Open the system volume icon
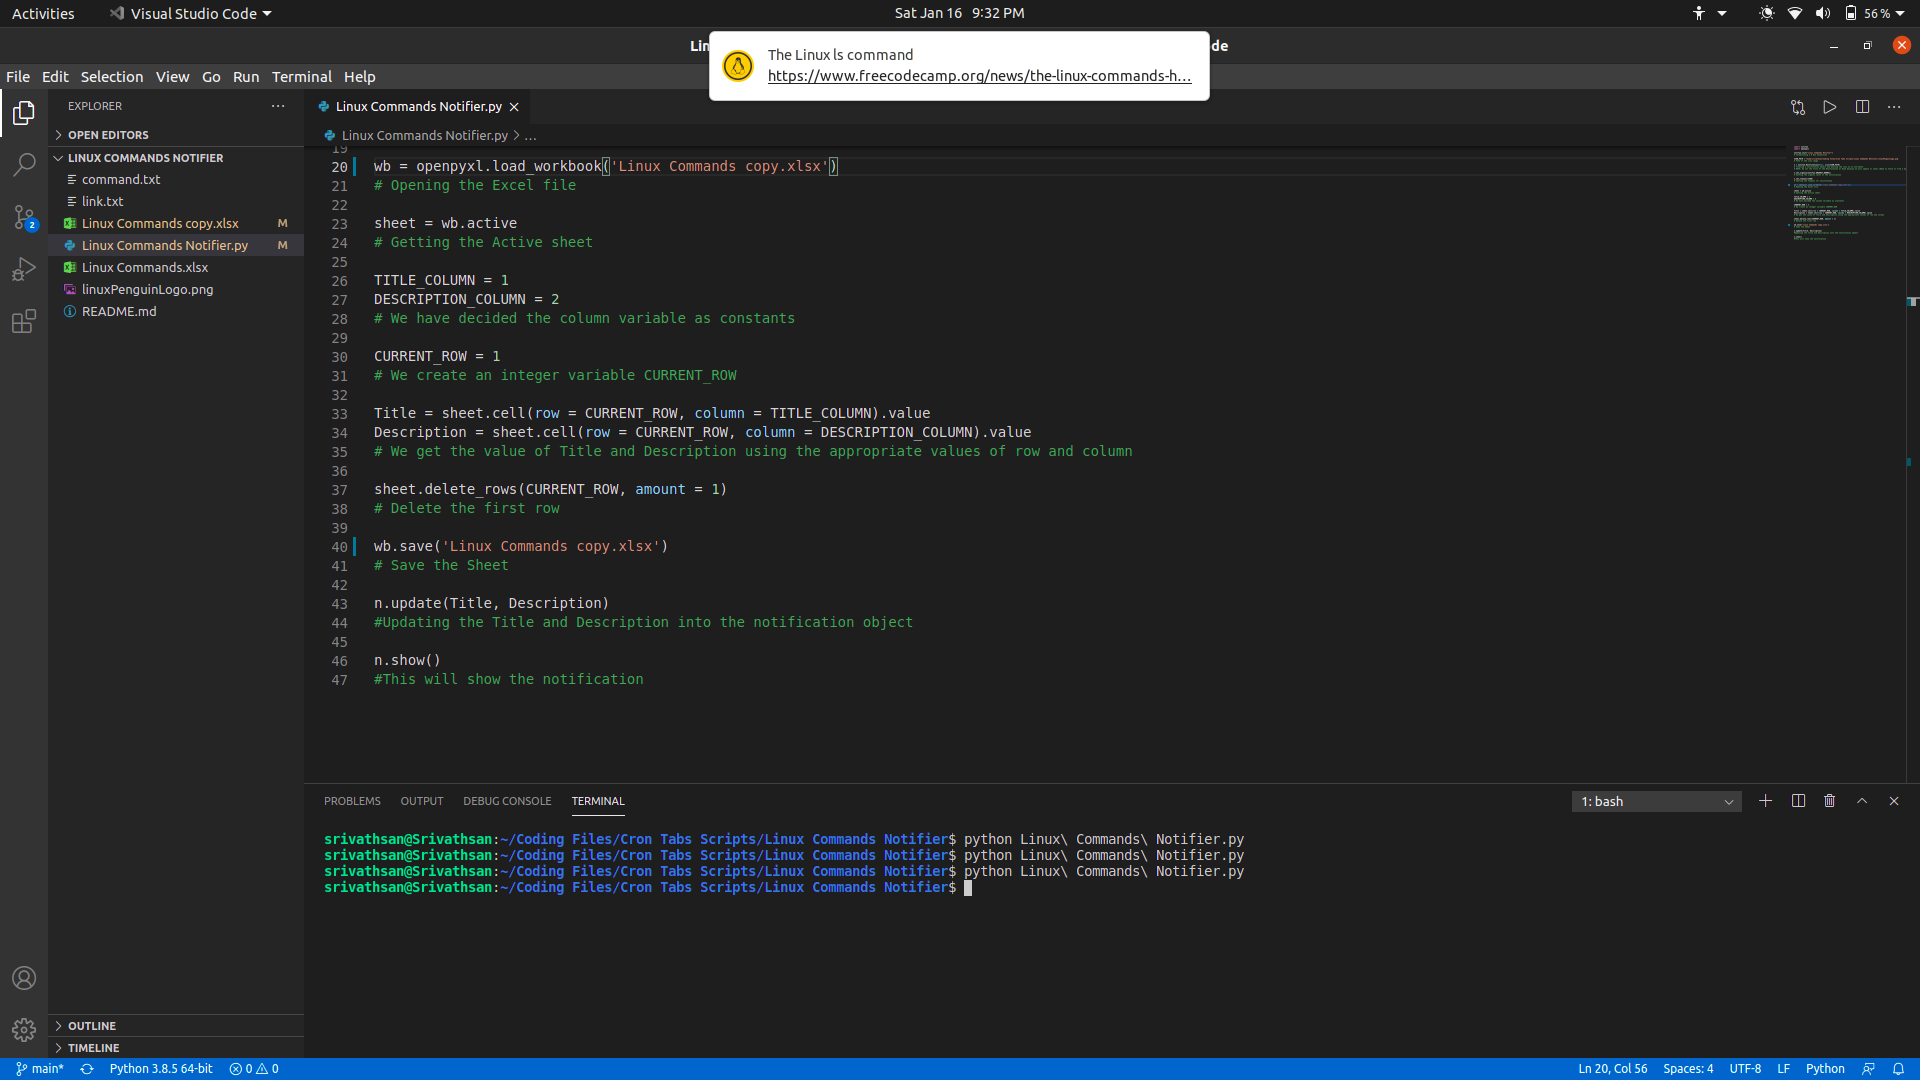1920x1080 pixels. [1823, 13]
